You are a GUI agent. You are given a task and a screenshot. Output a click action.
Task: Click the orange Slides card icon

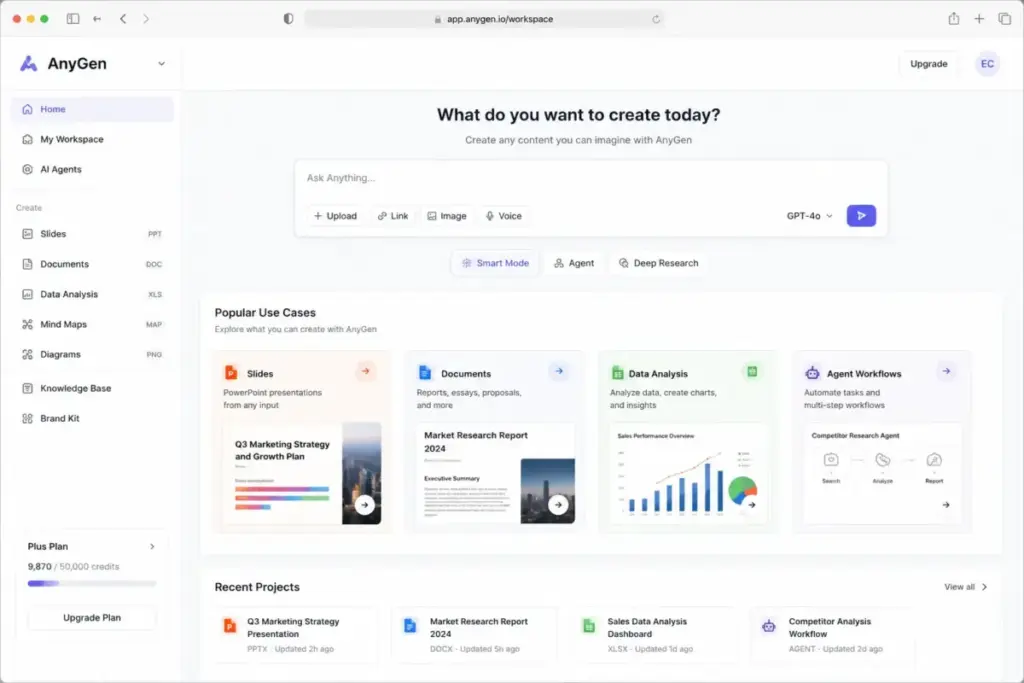[231, 373]
